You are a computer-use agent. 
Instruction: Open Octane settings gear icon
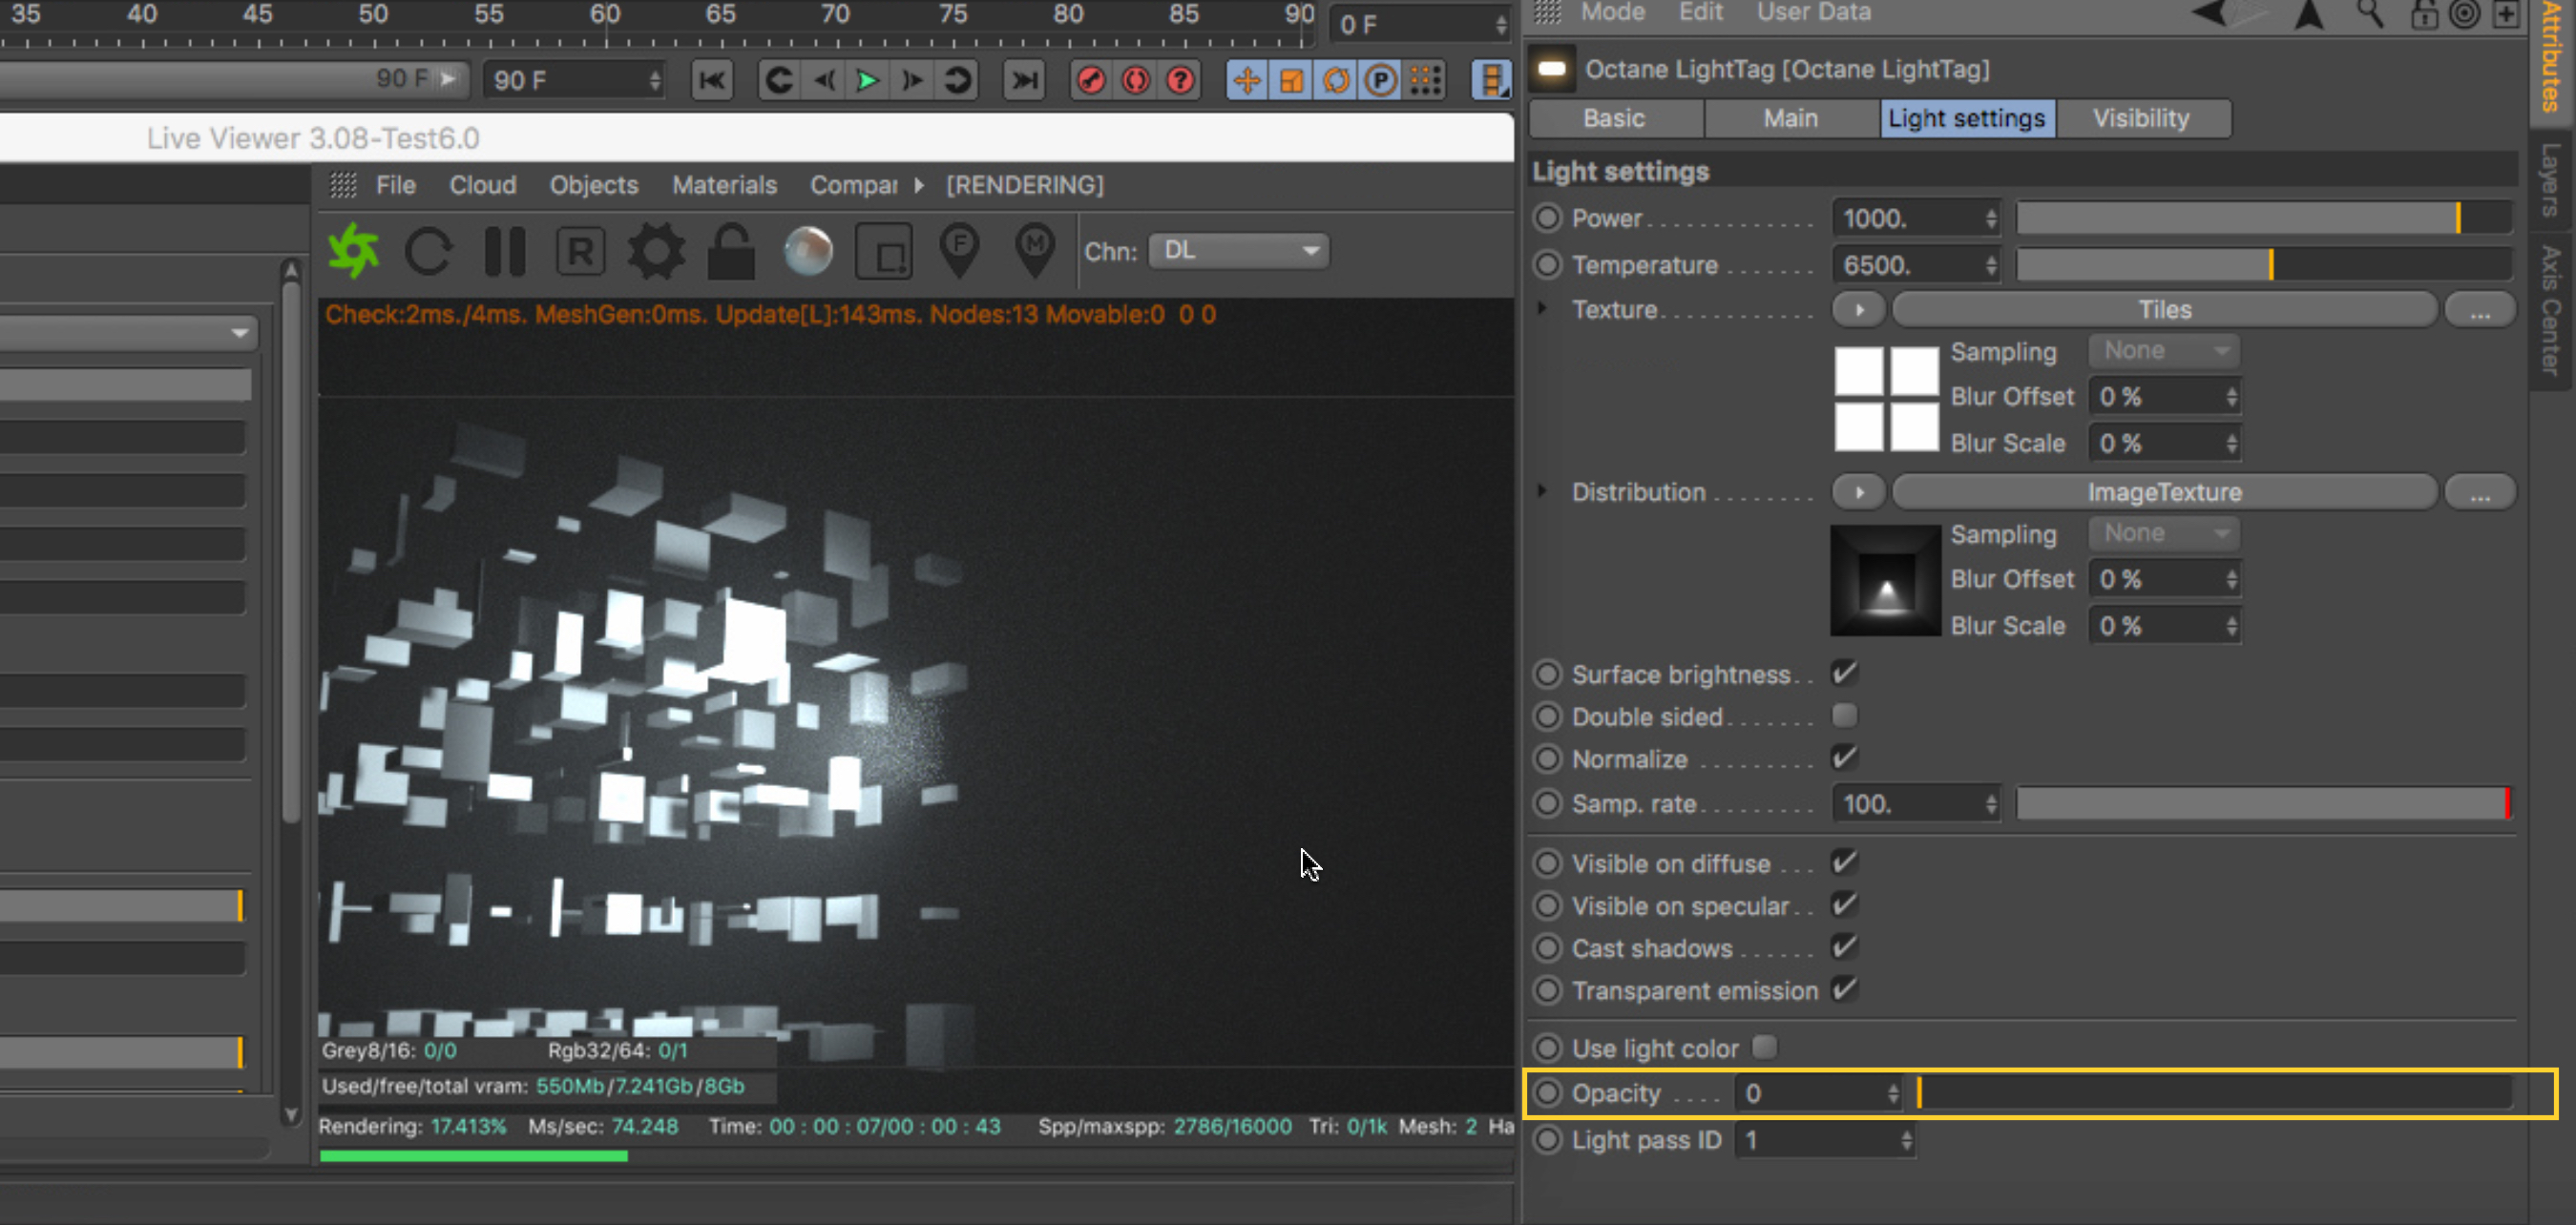(x=656, y=250)
